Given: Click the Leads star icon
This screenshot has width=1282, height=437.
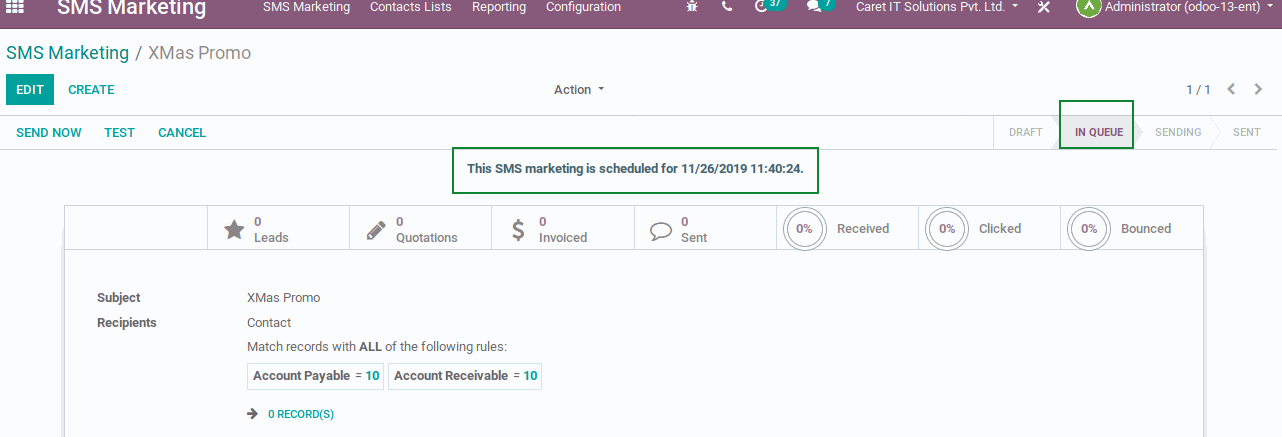Looking at the screenshot, I should pyautogui.click(x=234, y=229).
